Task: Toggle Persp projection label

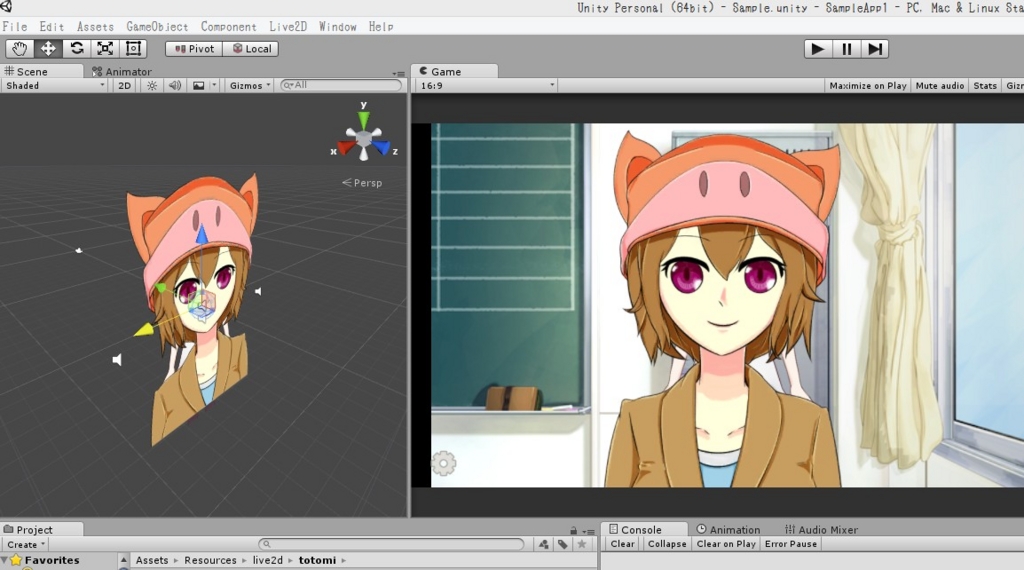Action: pos(362,183)
